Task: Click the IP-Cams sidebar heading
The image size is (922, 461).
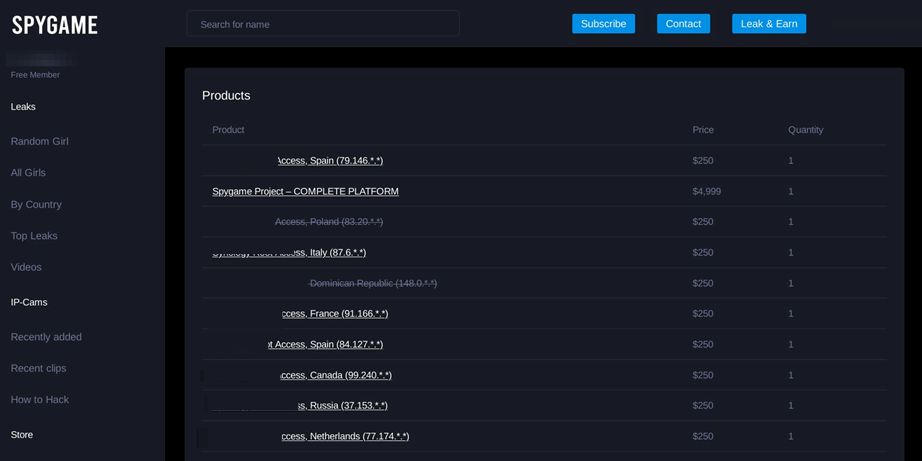Action: coord(29,302)
